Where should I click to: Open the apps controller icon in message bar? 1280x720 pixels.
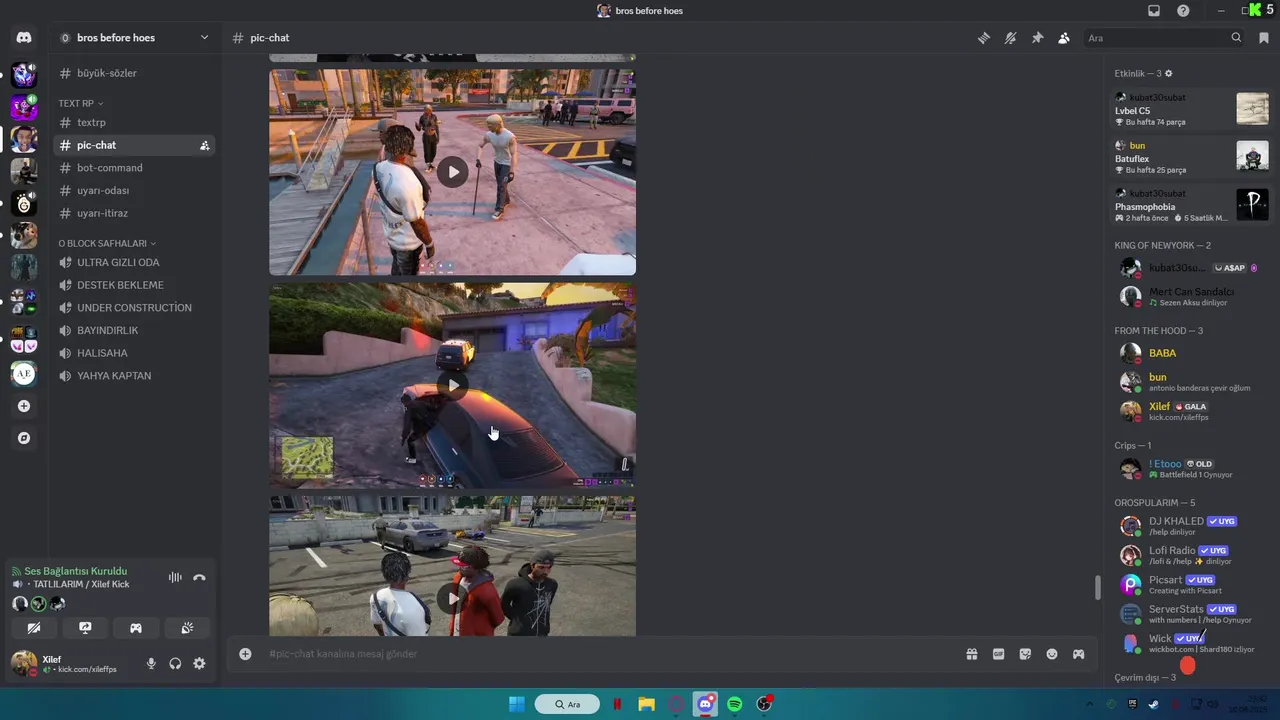[1079, 654]
